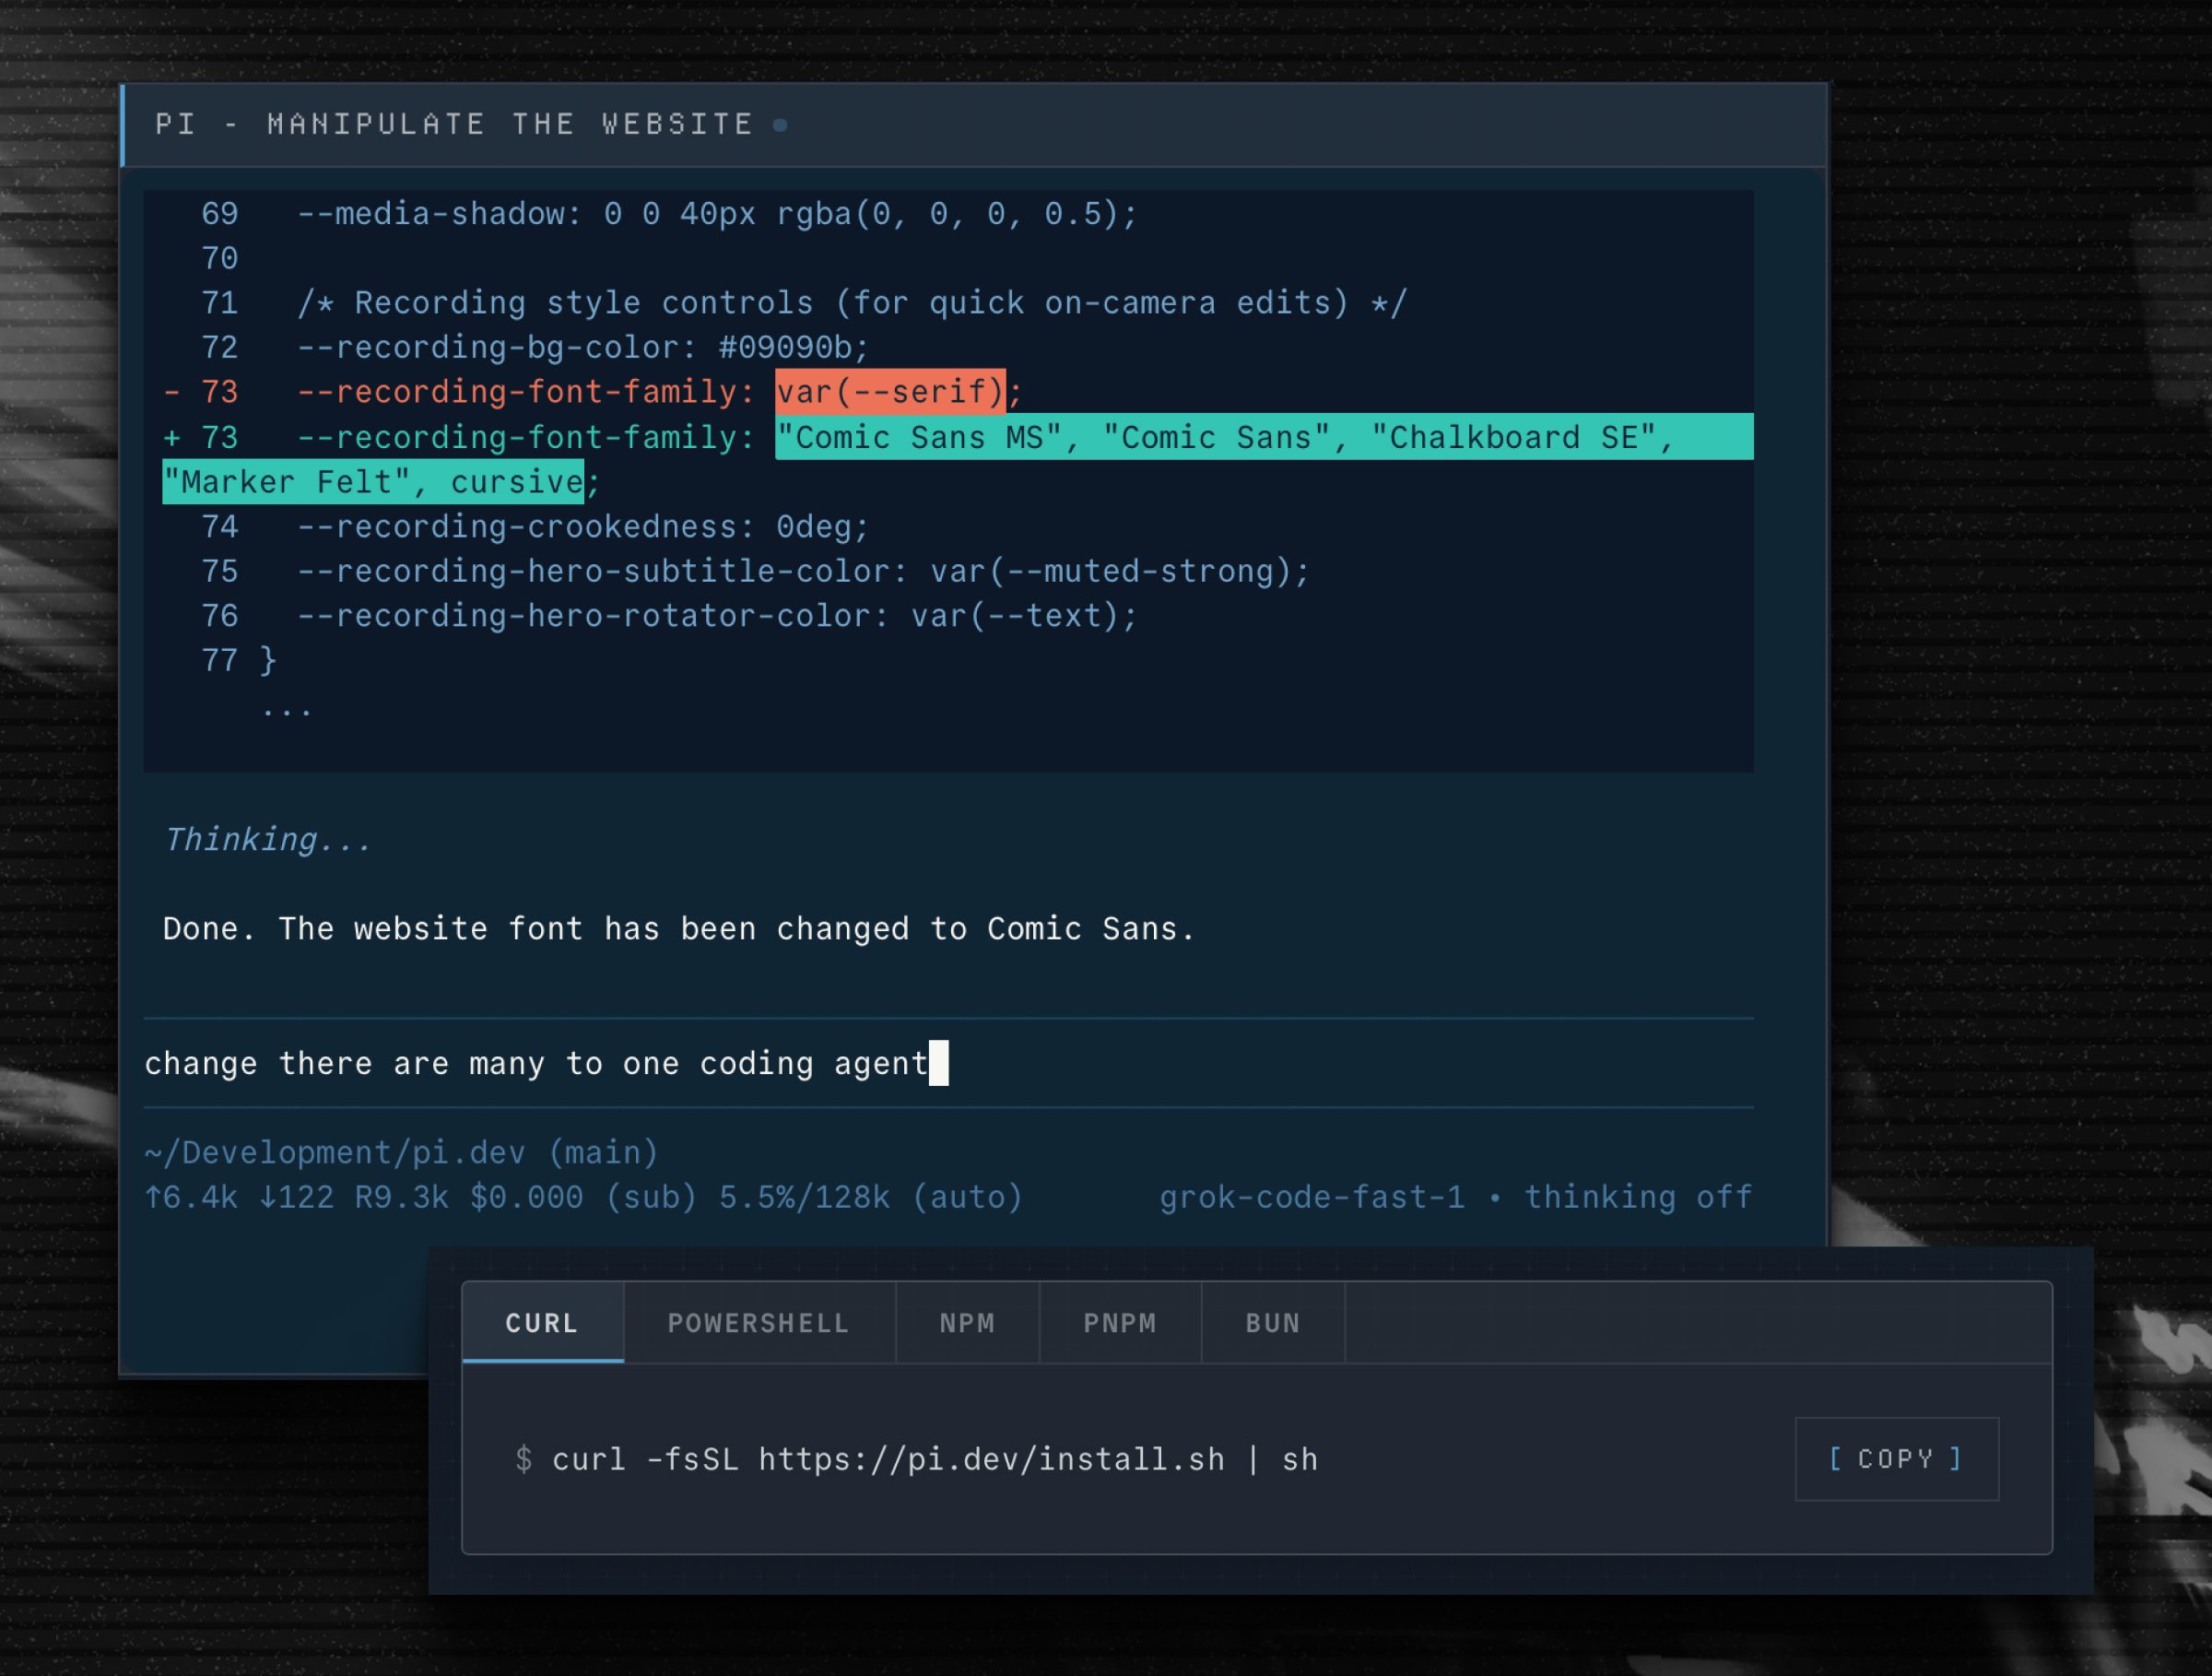The height and width of the screenshot is (1676, 2212).
Task: Click the dollar prompt symbol before curl
Action: pyautogui.click(x=523, y=1459)
